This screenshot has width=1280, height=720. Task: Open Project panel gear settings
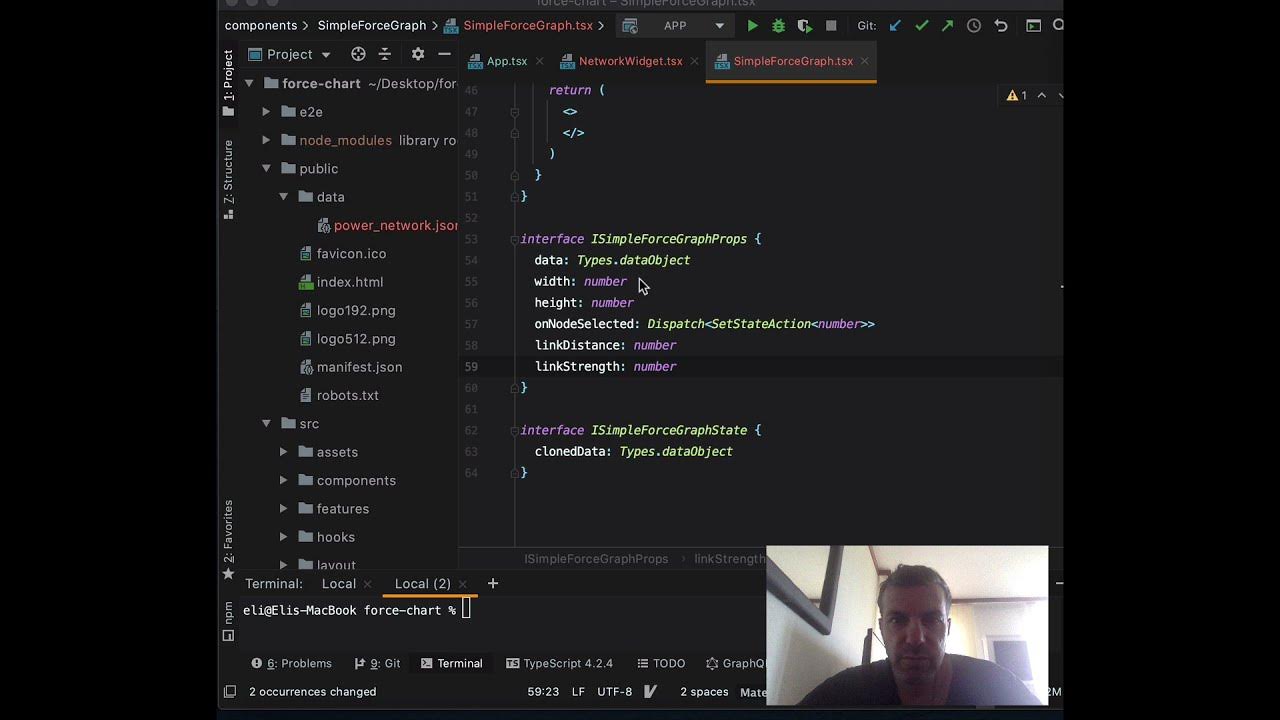coord(418,54)
